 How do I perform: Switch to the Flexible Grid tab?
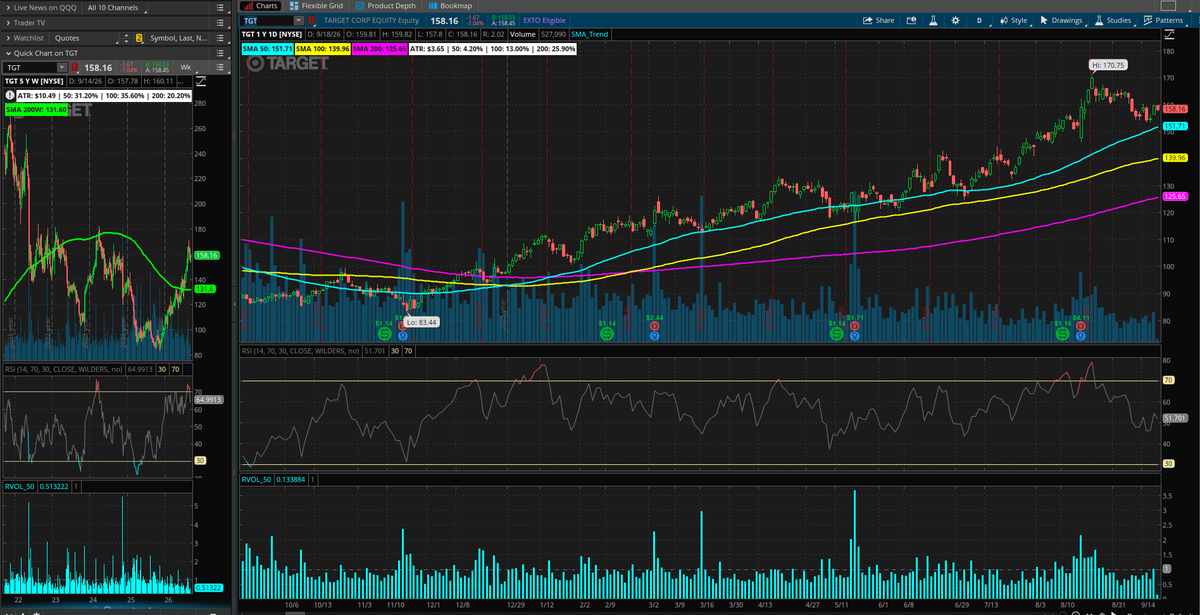[316, 6]
